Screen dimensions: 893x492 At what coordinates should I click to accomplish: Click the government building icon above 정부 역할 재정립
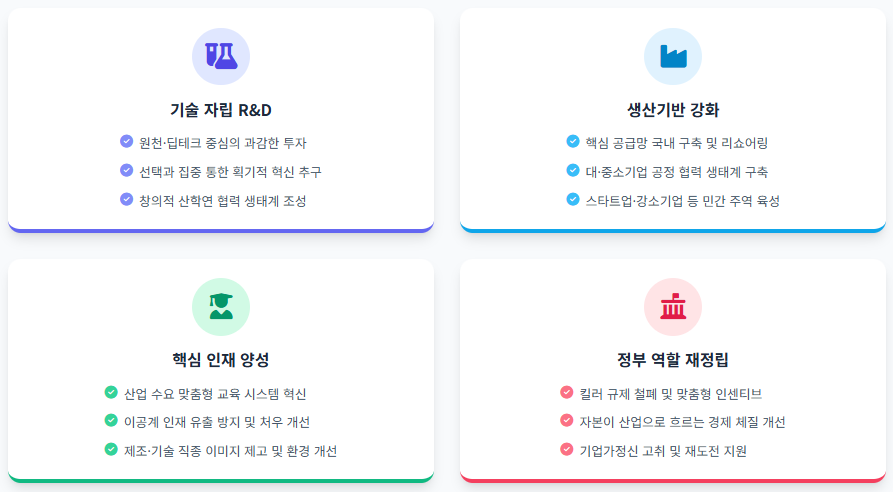[673, 306]
